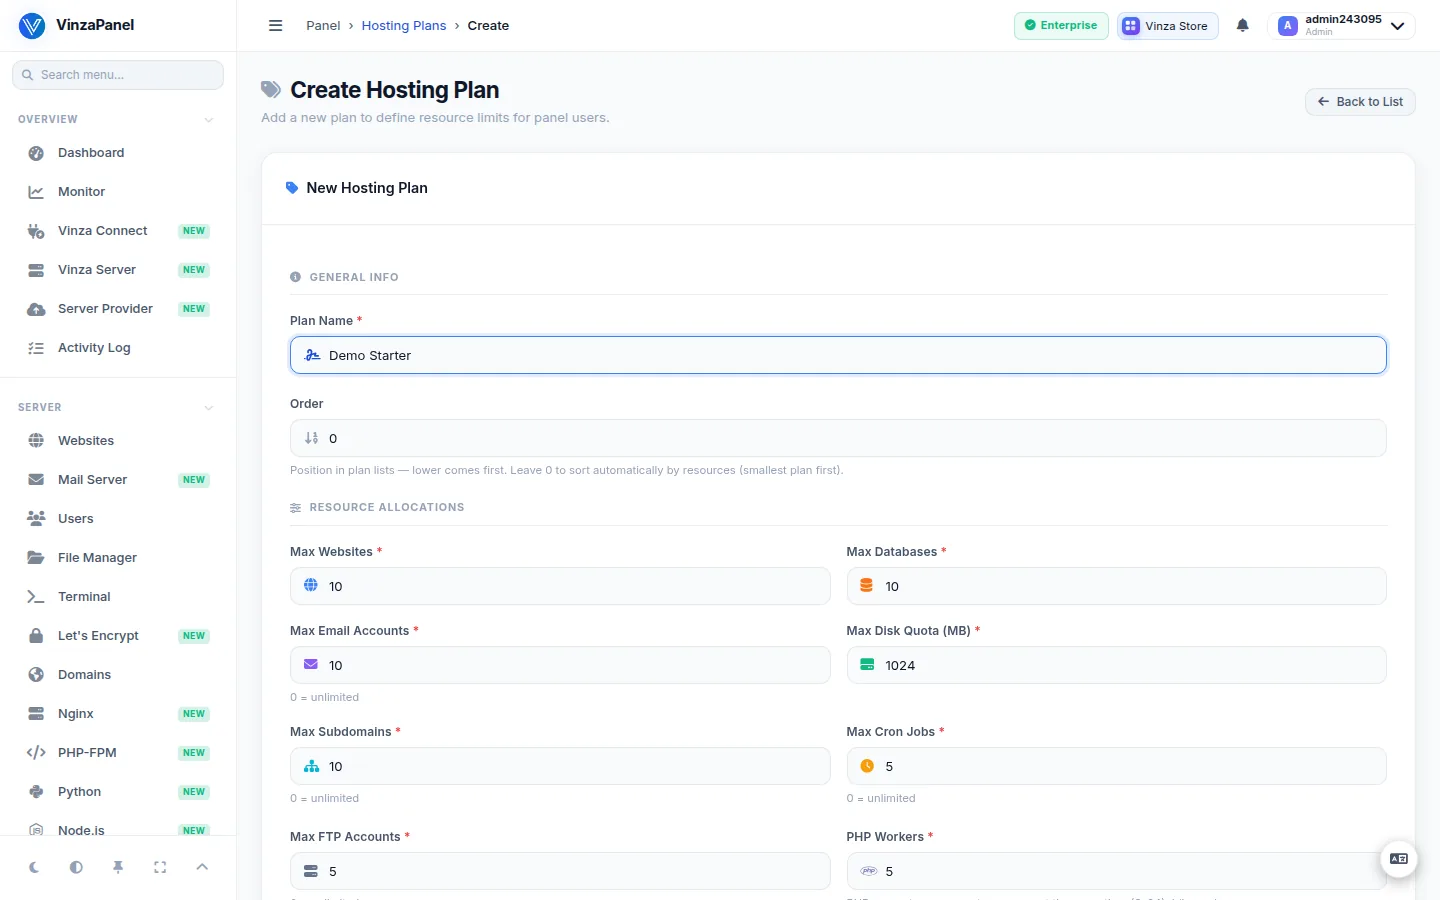Click the VinzaPanel logo icon
This screenshot has width=1440, height=900.
pos(32,25)
